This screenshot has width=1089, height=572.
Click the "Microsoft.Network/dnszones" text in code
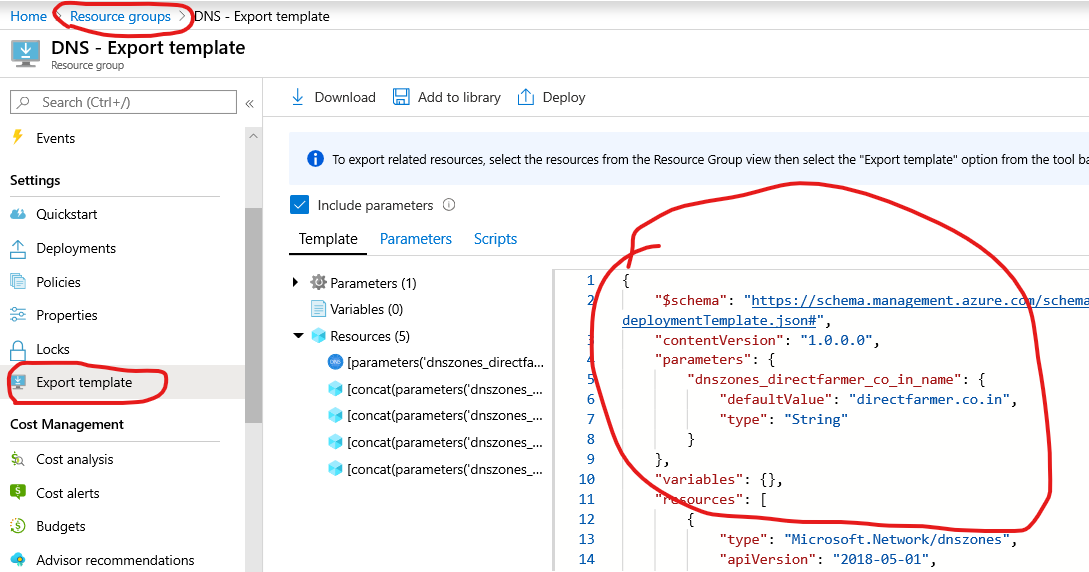[897, 539]
